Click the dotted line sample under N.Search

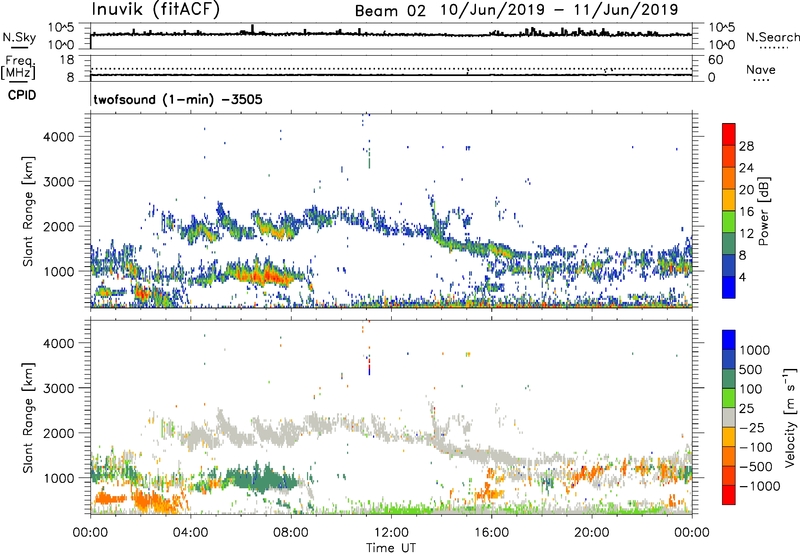(x=774, y=48)
